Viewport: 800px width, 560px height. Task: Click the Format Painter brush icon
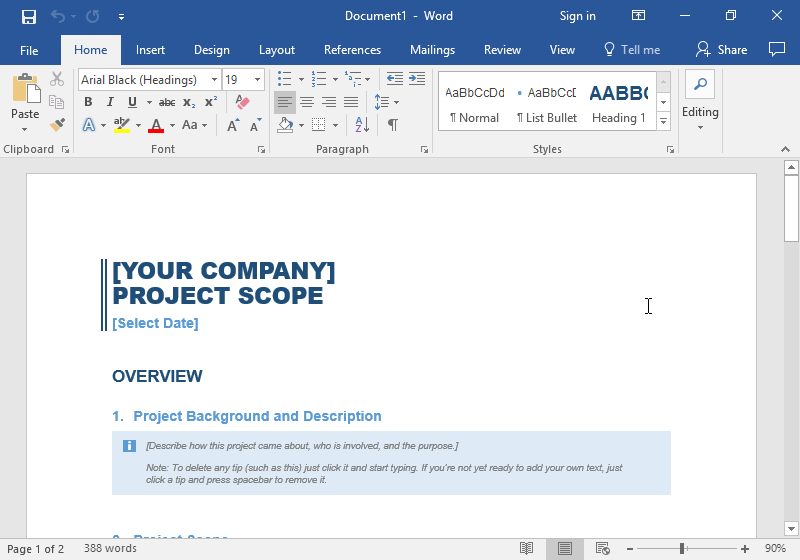pyautogui.click(x=57, y=125)
